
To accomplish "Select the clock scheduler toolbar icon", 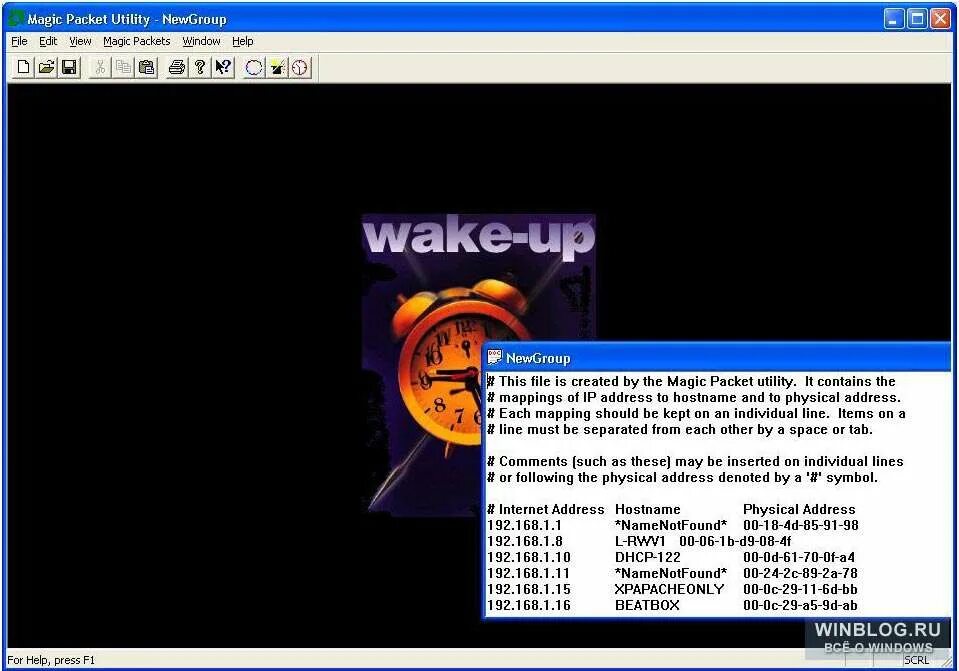I will pyautogui.click(x=299, y=67).
